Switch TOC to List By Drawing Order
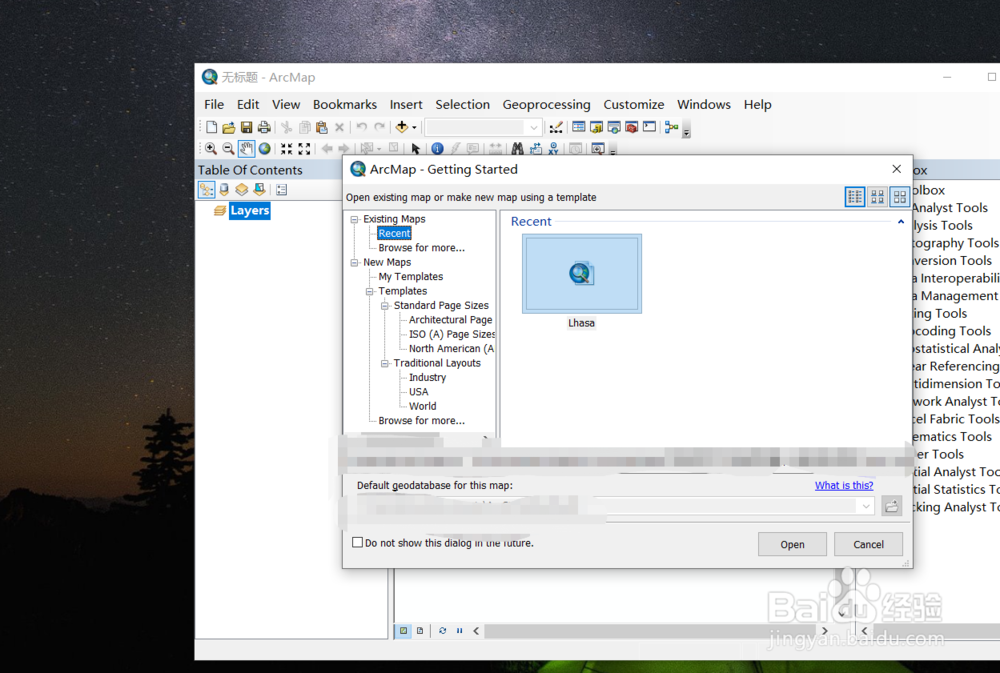The image size is (1000, 673). (x=206, y=189)
